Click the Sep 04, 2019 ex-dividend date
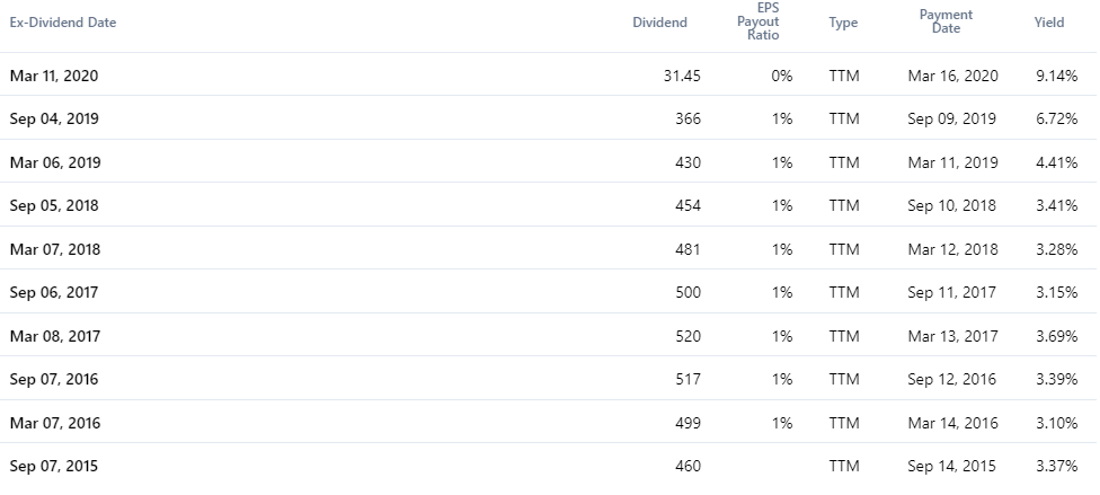The image size is (1100, 495). [54, 118]
